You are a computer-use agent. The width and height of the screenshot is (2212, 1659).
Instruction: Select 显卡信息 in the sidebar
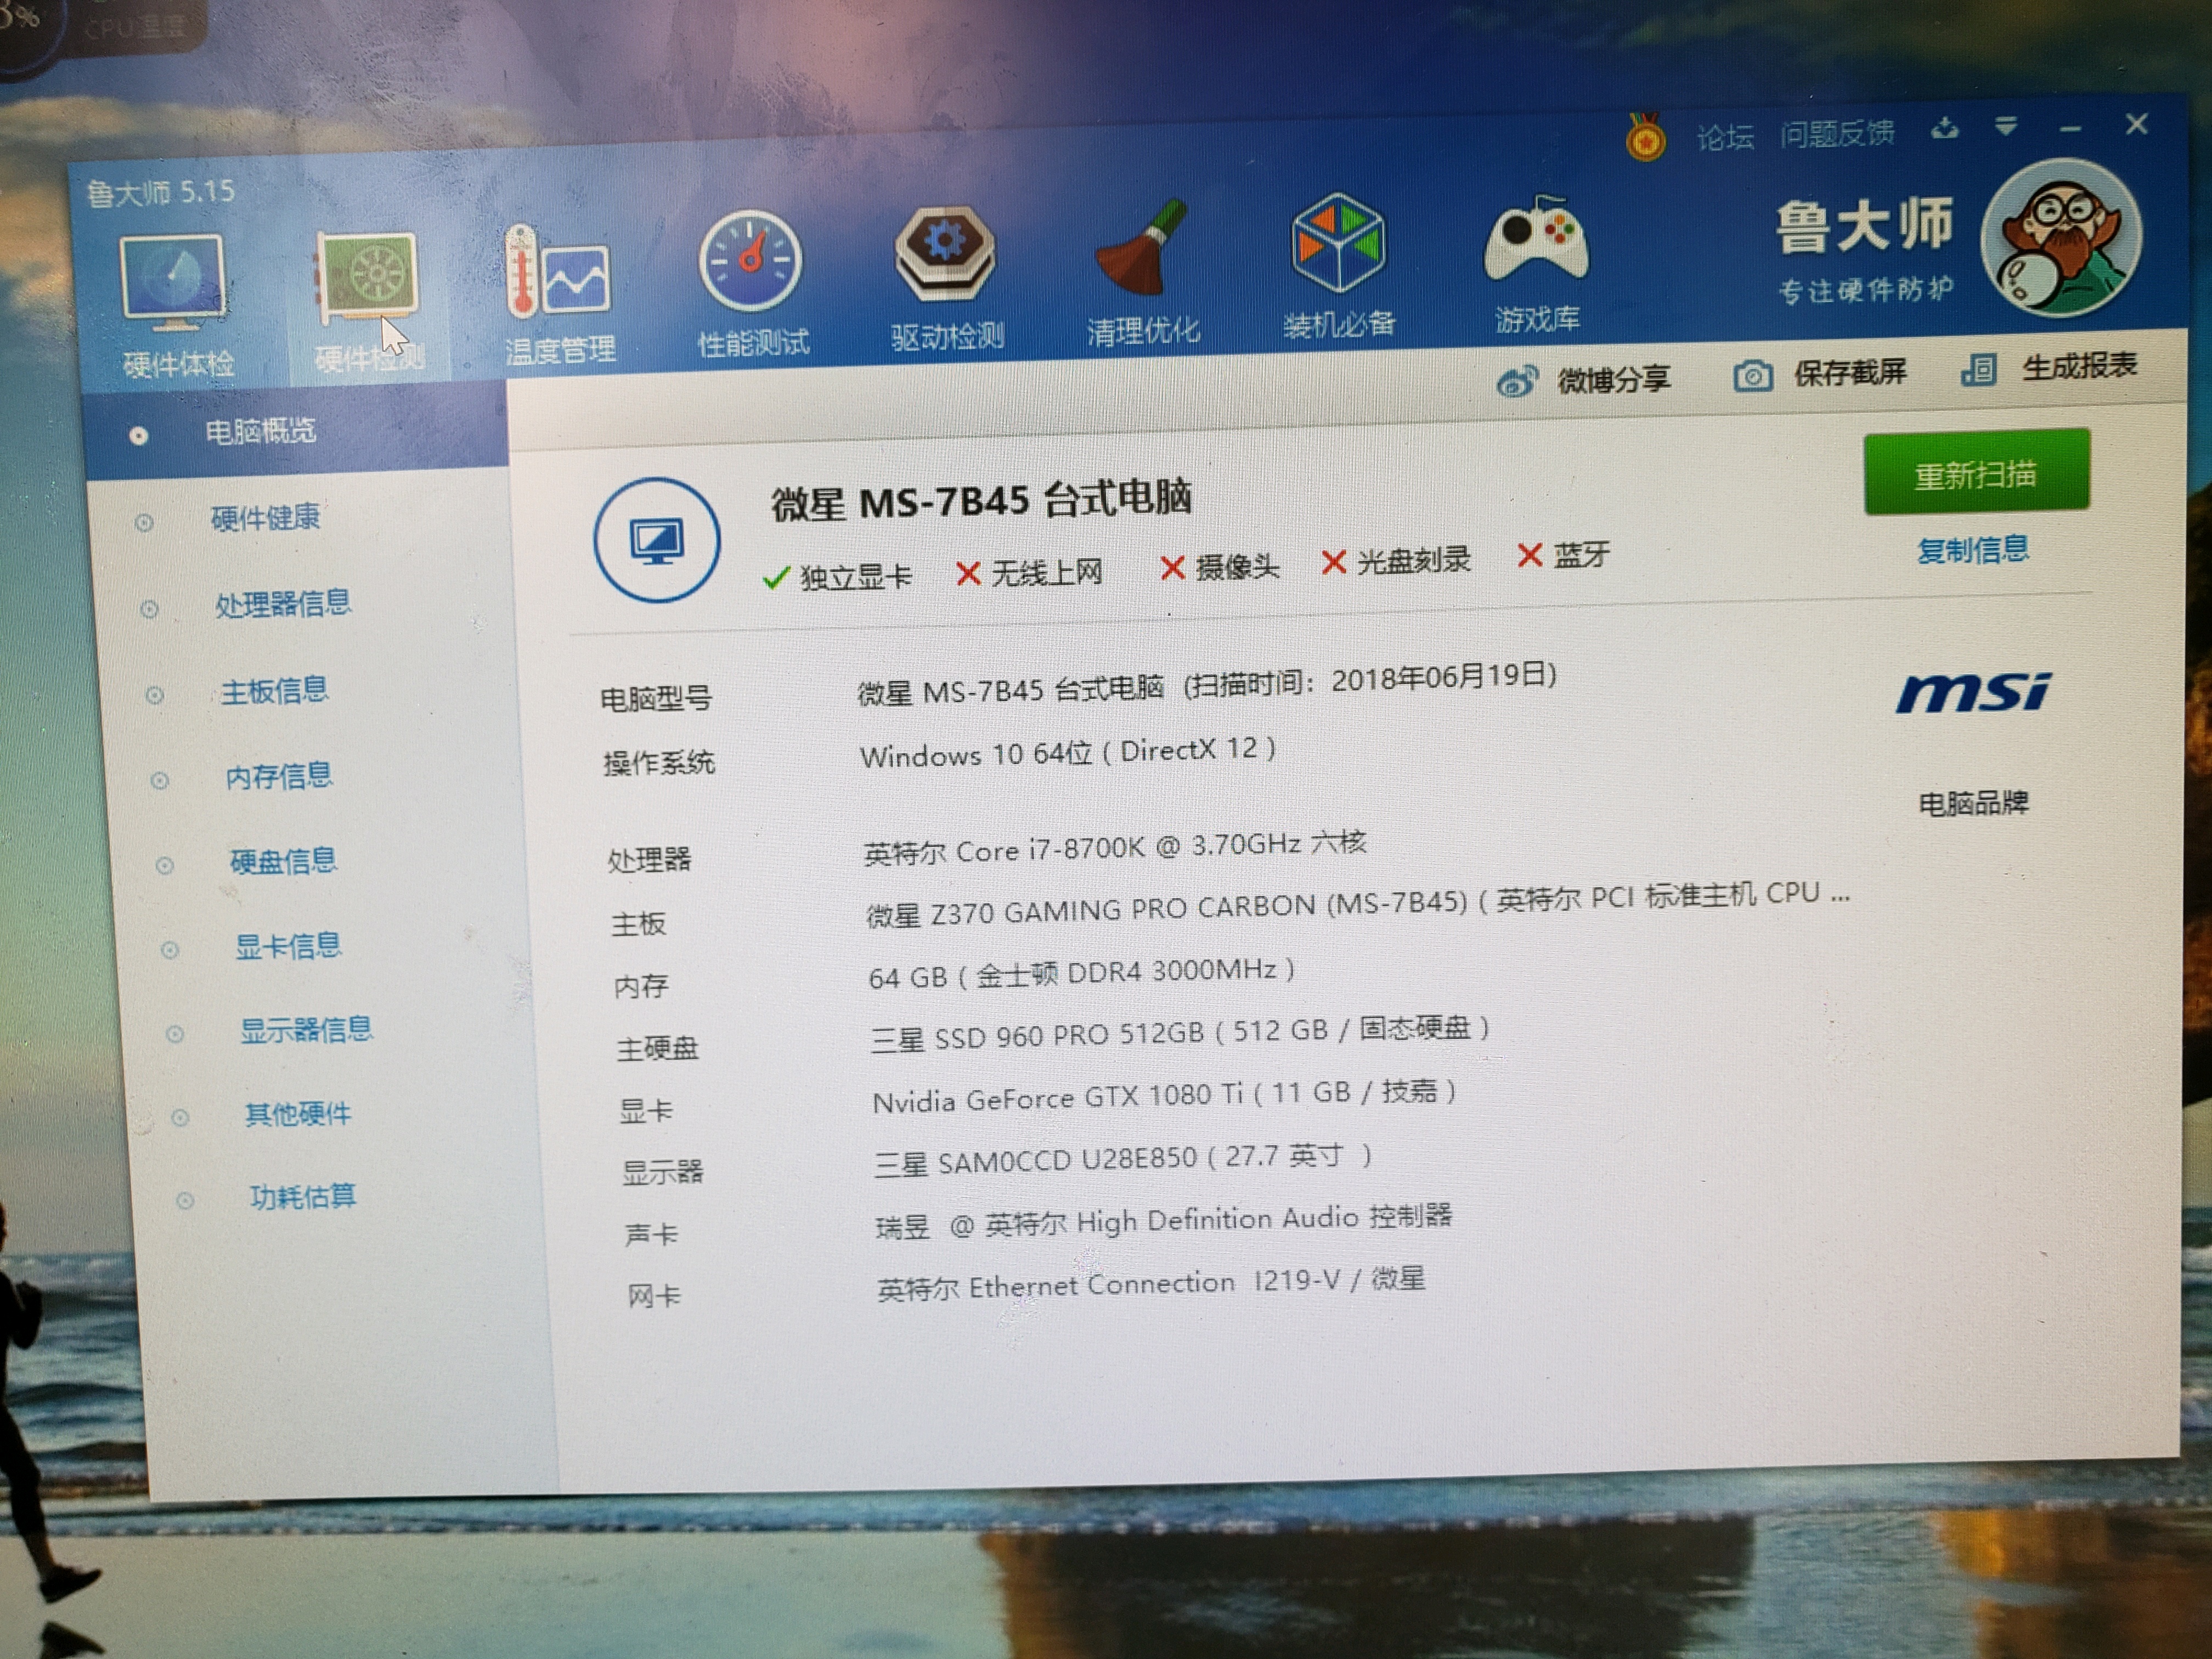(288, 946)
